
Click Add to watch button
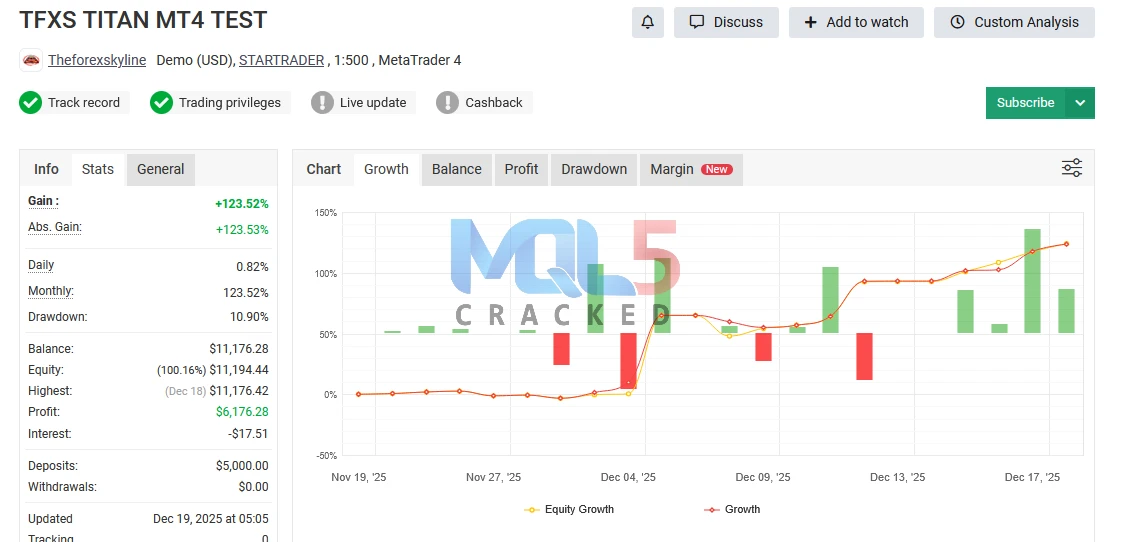856,22
